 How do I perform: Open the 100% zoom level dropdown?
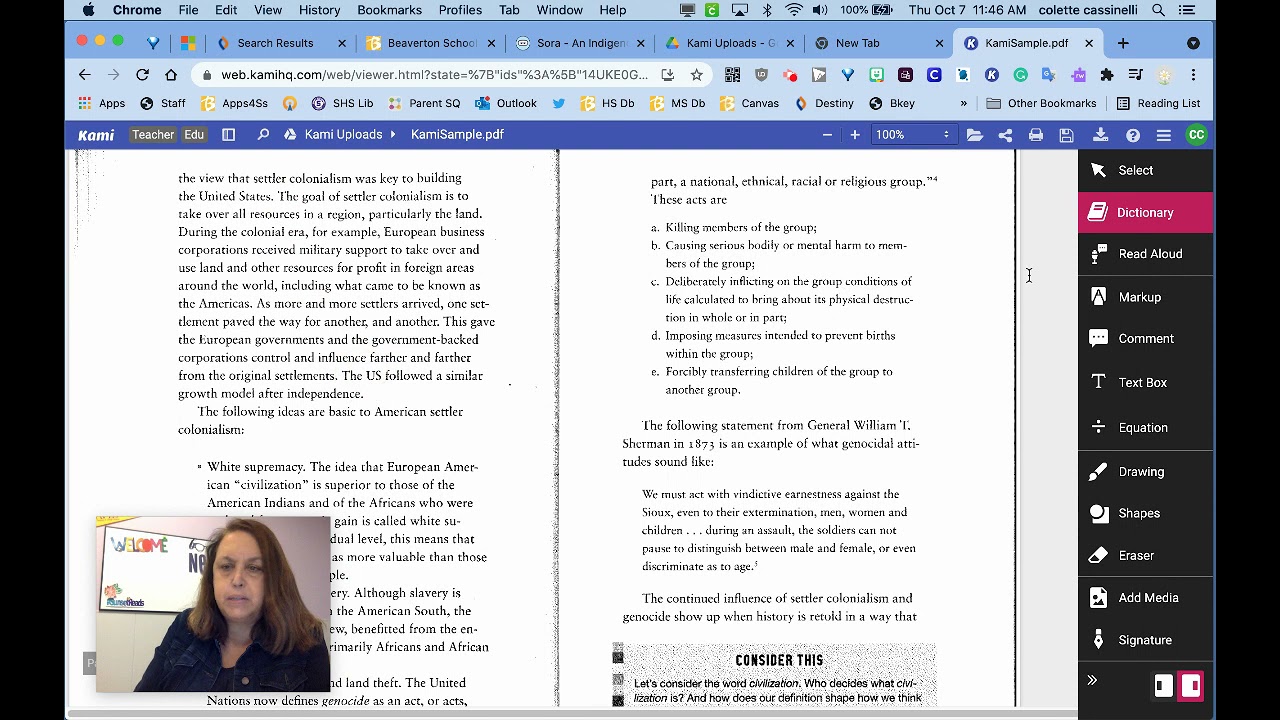[x=912, y=134]
